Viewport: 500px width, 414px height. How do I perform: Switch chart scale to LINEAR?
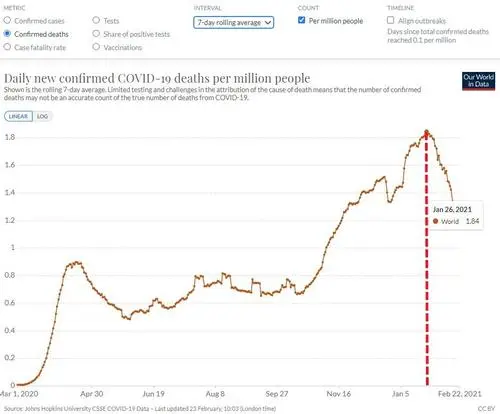point(18,116)
